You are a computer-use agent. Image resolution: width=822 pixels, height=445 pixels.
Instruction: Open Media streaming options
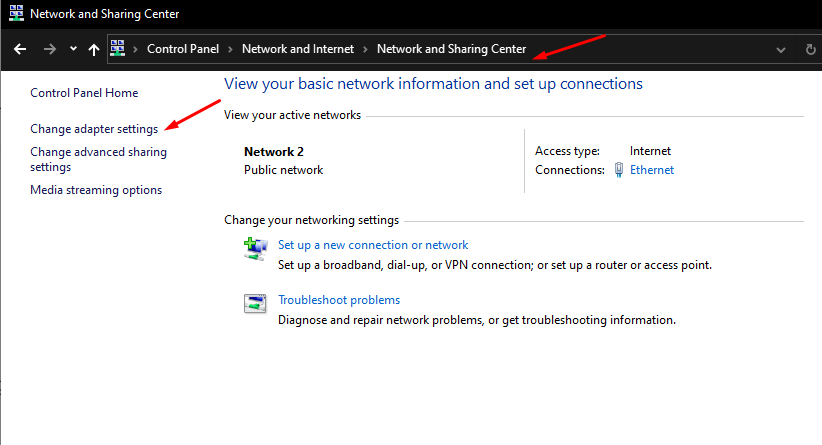pyautogui.click(x=96, y=190)
